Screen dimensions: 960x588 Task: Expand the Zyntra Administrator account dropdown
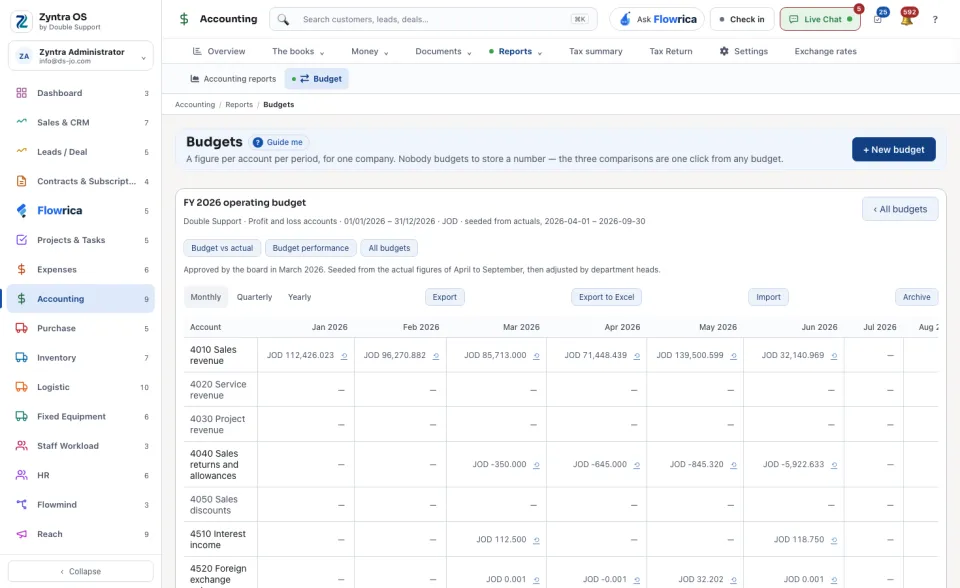(x=81, y=56)
